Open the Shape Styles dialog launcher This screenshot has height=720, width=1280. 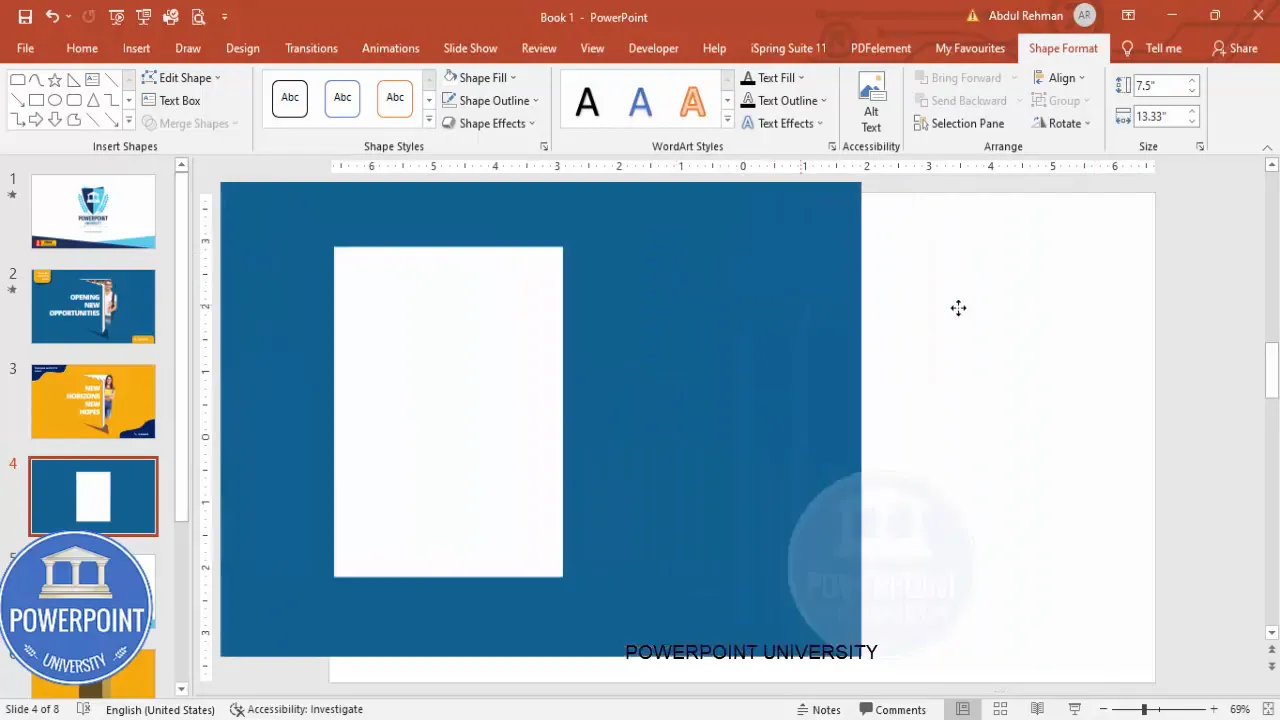544,147
